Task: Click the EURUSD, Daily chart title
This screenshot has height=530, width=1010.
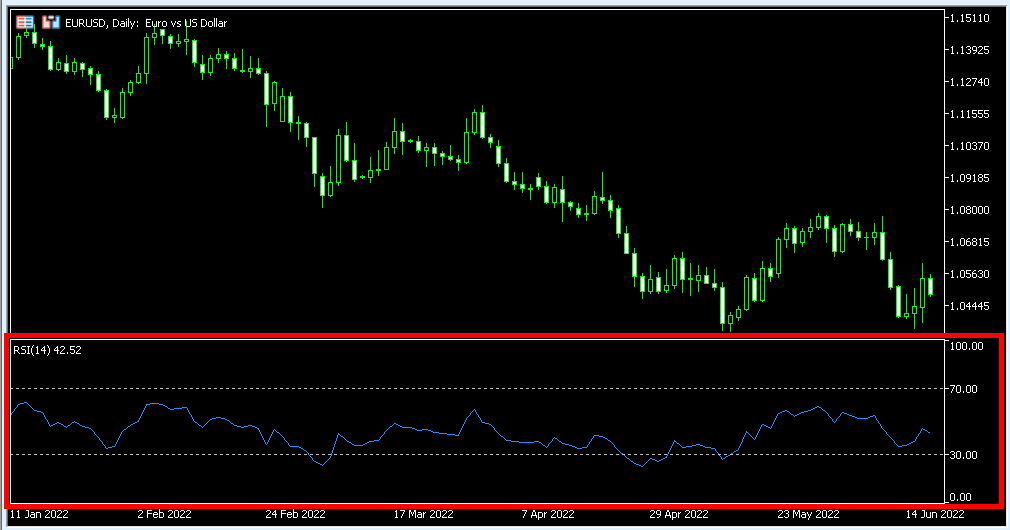Action: coord(146,23)
